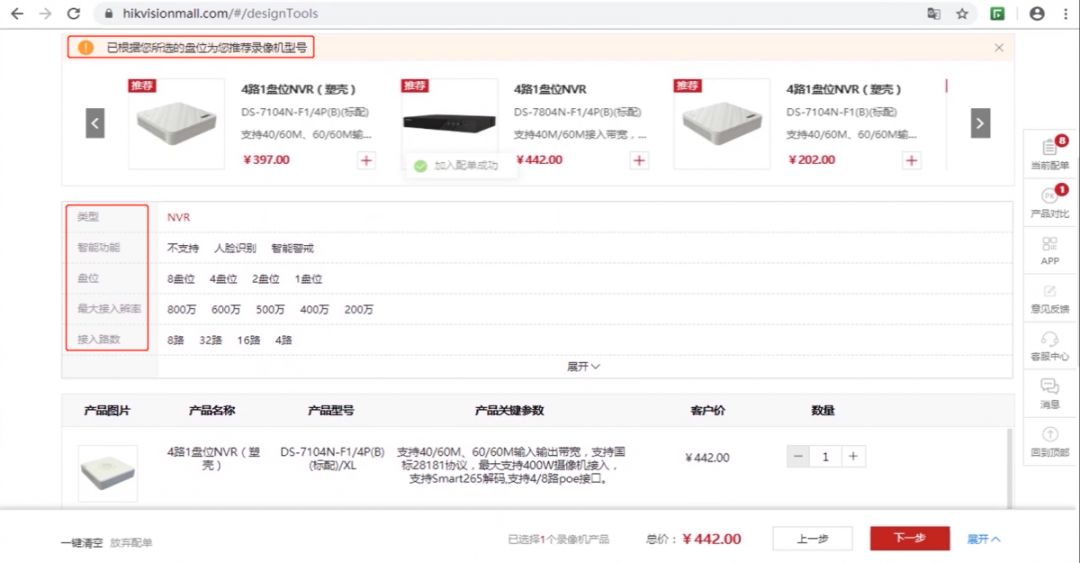
Task: Click the quantity input field
Action: point(826,456)
